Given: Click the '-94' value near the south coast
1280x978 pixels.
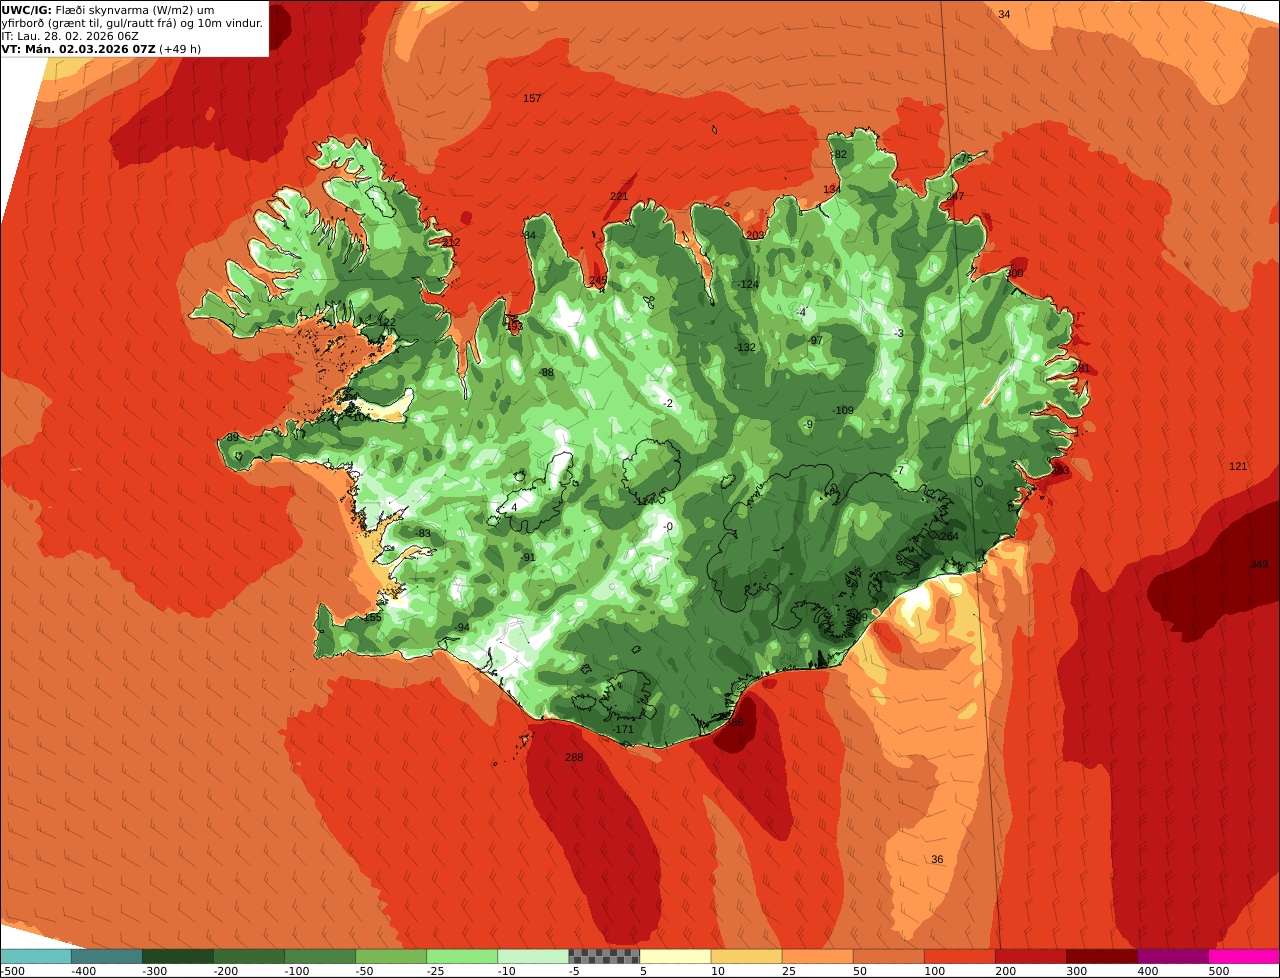Looking at the screenshot, I should (x=461, y=627).
